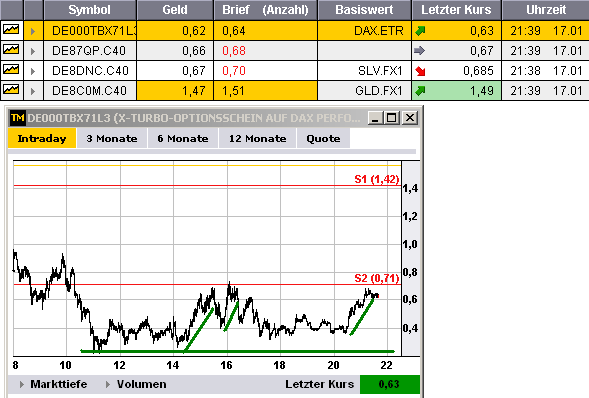Sort by the Uhrzeit column header
The height and width of the screenshot is (398, 589).
tap(545, 10)
